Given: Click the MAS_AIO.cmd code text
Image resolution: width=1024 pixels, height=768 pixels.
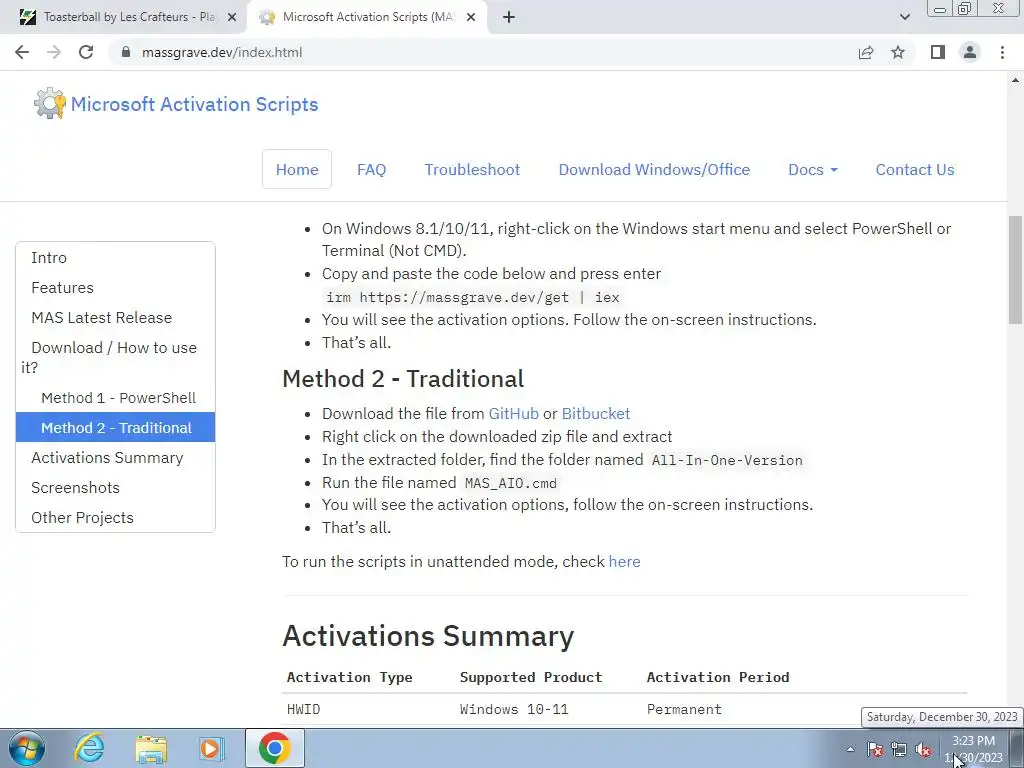Looking at the screenshot, I should point(511,483).
